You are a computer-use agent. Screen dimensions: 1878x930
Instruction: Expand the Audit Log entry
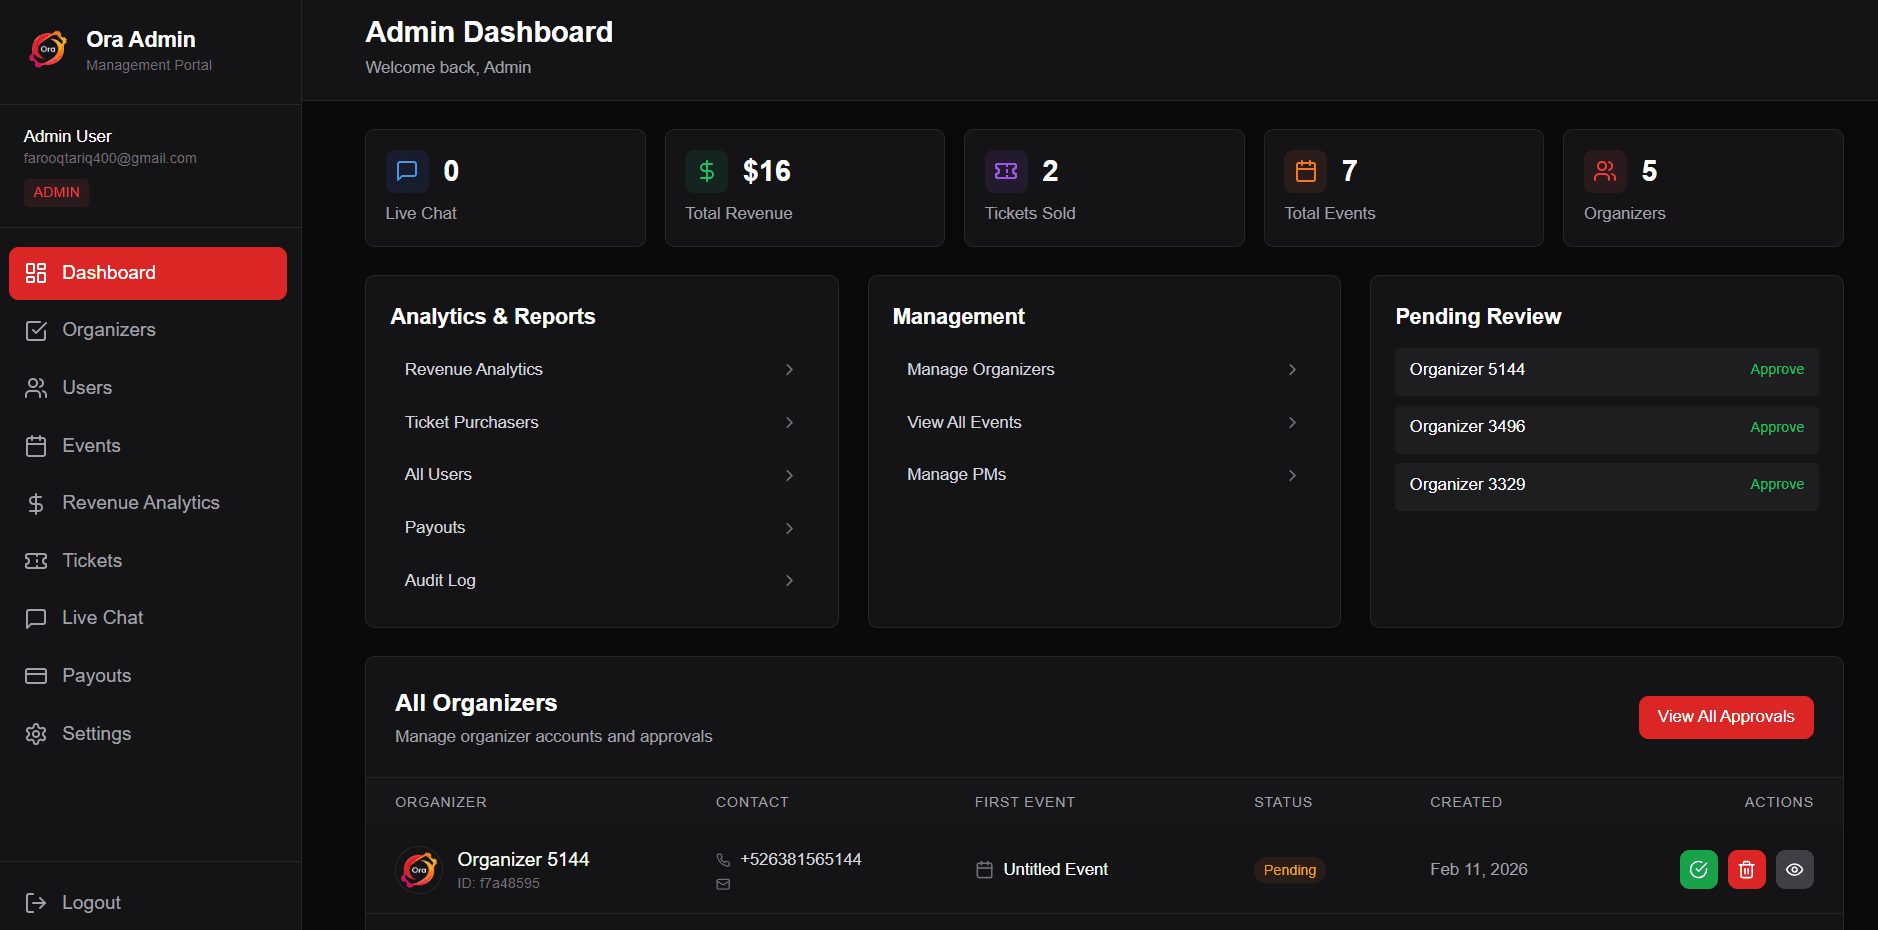(789, 580)
